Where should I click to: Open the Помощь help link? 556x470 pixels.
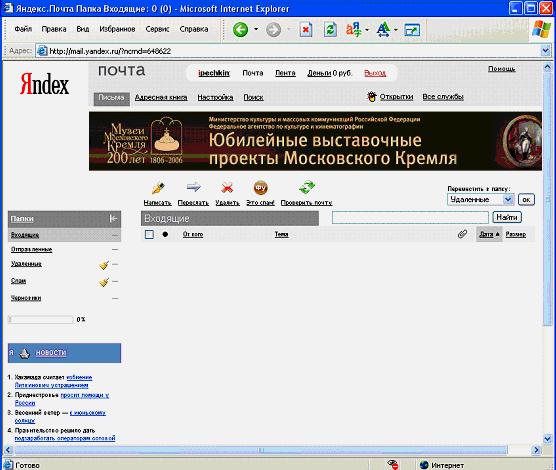click(501, 69)
